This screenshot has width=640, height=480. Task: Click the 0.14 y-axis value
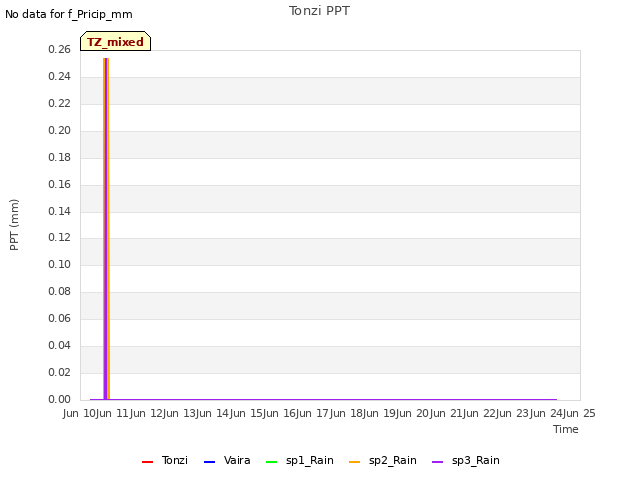pos(60,211)
